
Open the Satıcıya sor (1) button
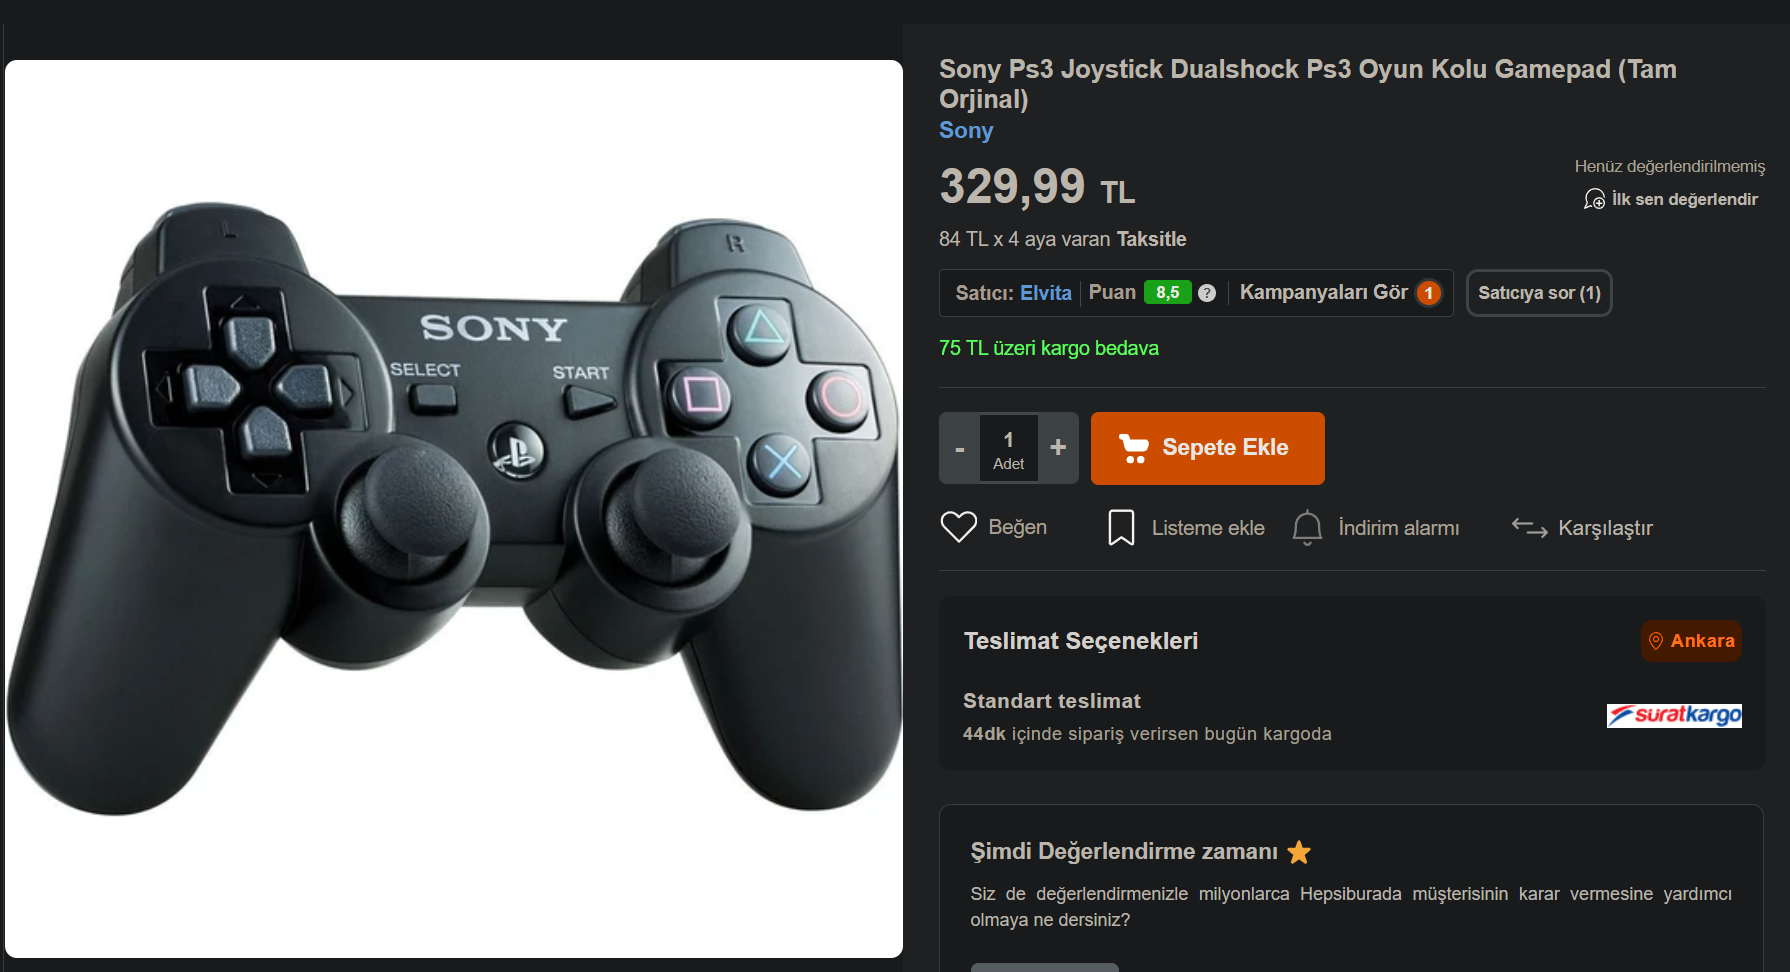[1539, 293]
